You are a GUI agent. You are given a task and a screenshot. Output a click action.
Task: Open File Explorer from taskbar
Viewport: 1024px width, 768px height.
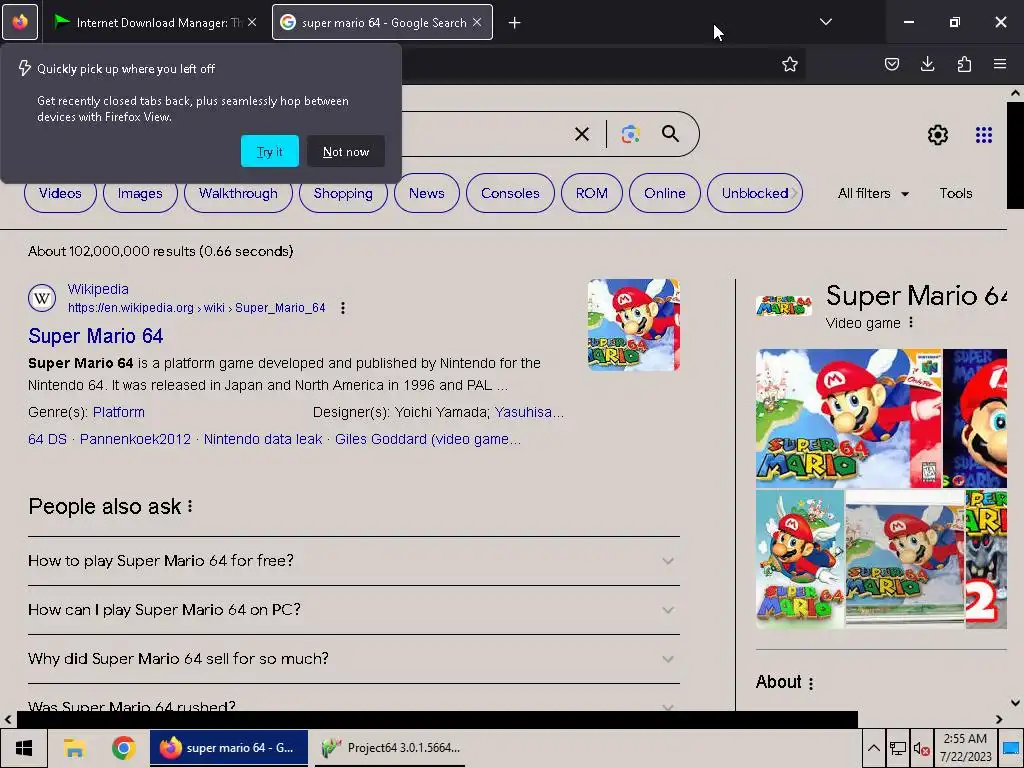[74, 748]
